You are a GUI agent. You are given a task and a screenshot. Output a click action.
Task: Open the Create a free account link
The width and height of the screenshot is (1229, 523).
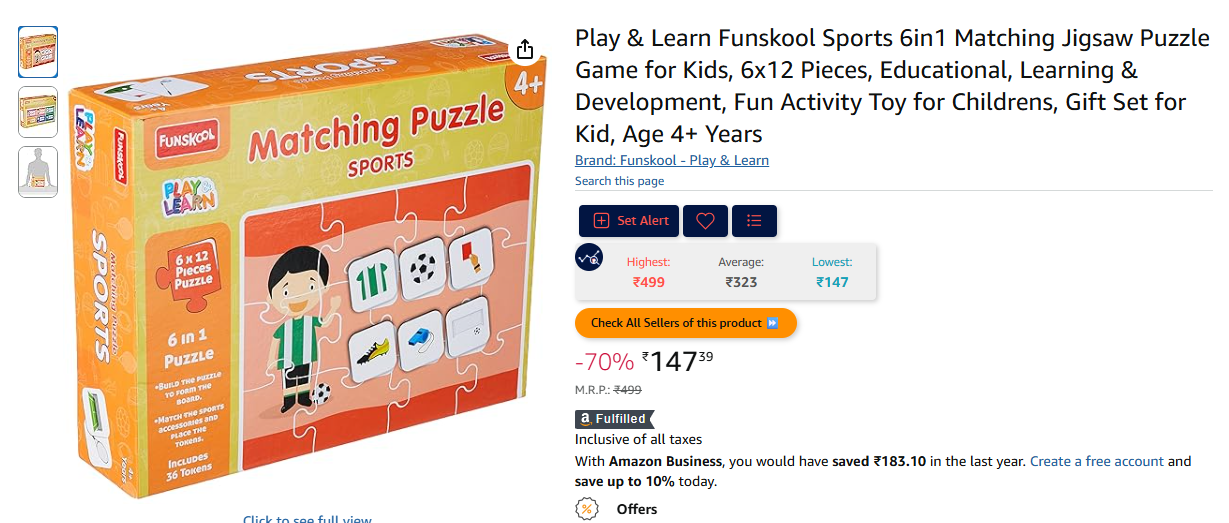(x=1097, y=461)
